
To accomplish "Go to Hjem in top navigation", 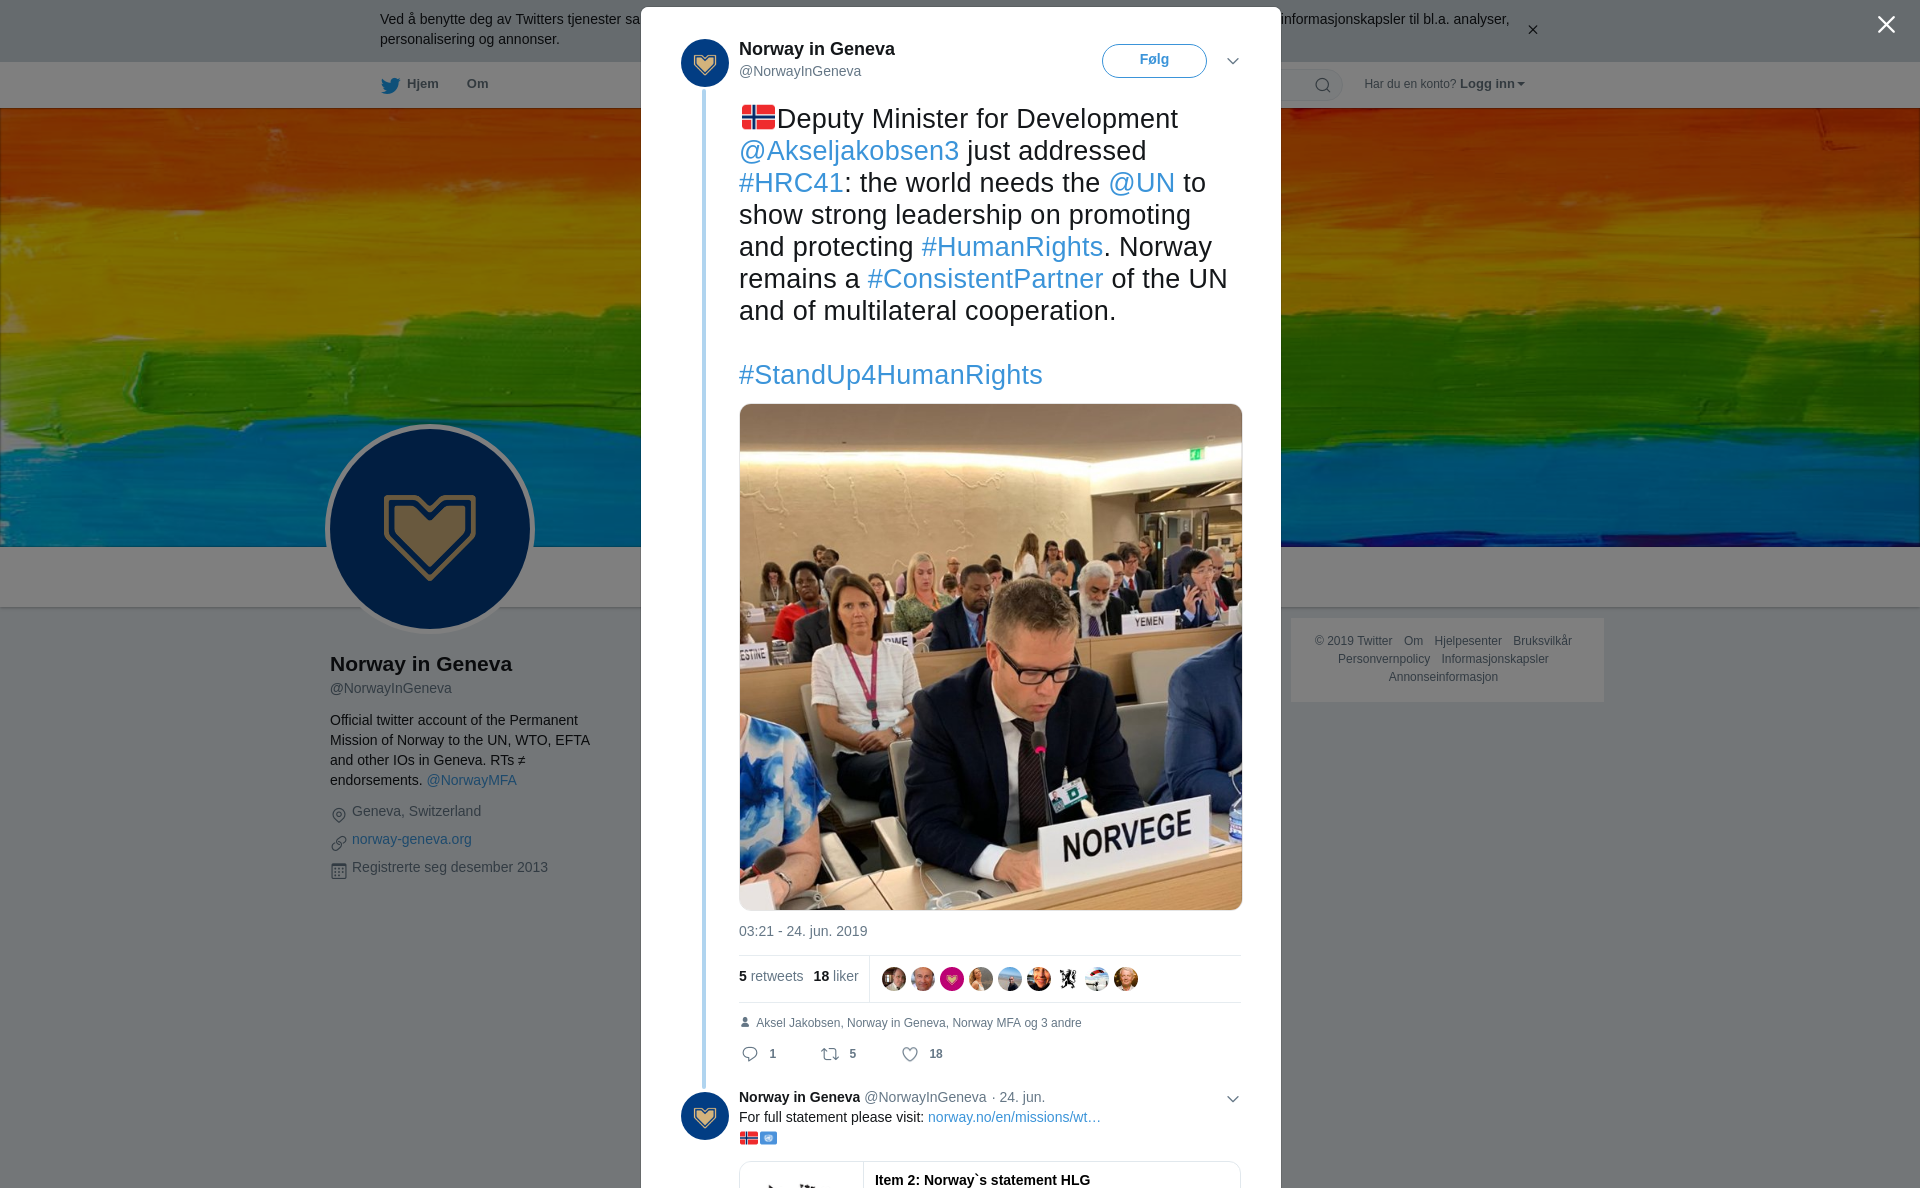I will click(x=422, y=84).
